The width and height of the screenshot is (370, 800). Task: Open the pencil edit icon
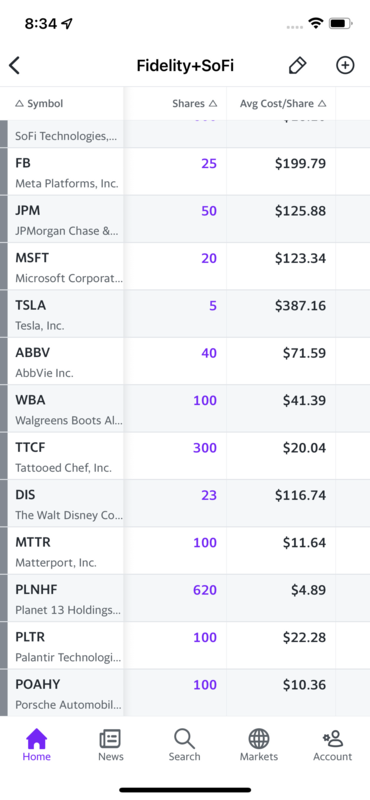tap(297, 66)
